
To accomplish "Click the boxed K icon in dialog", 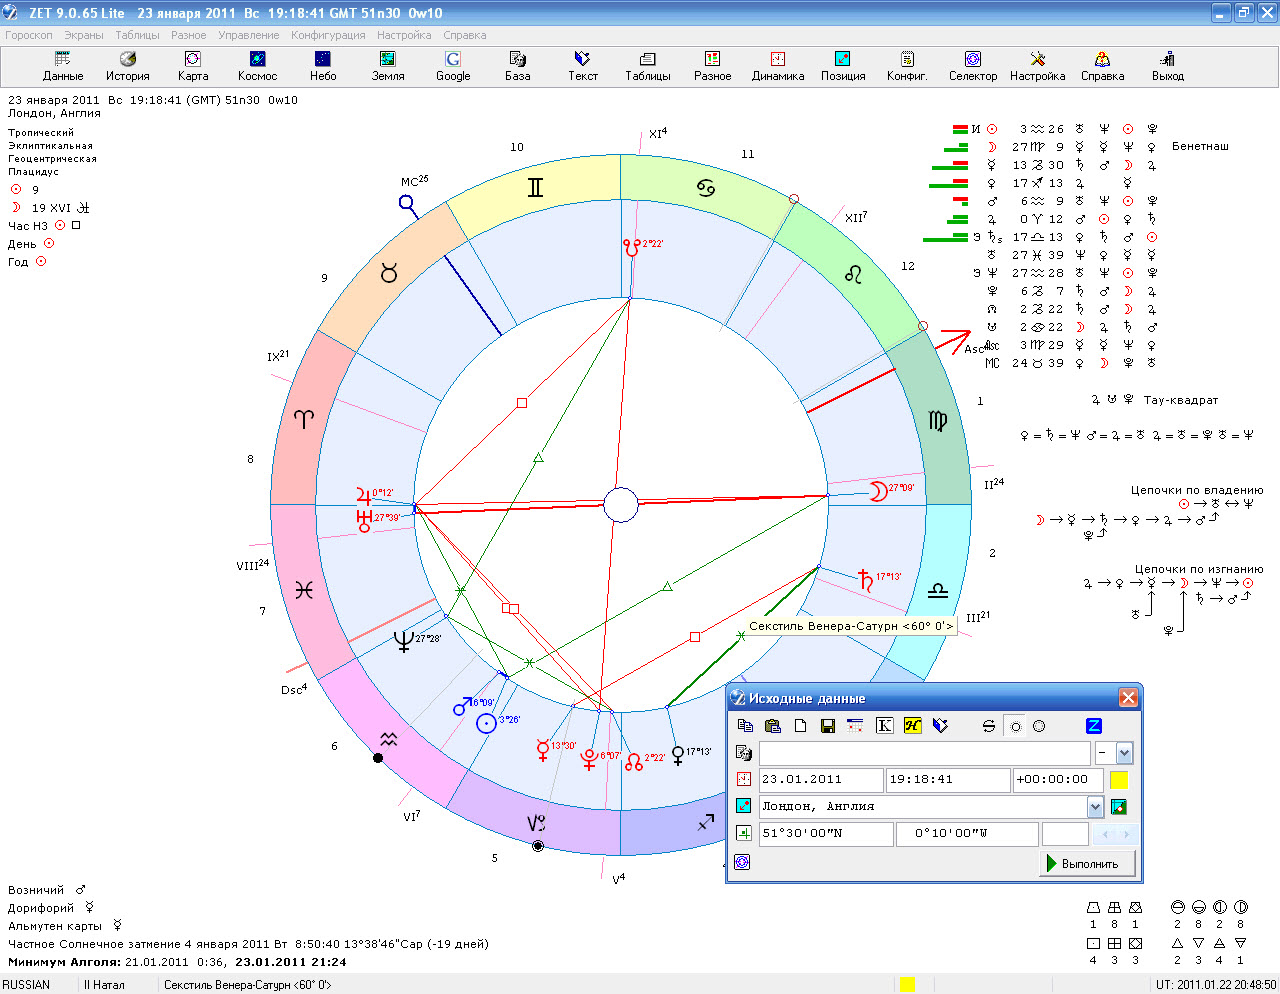I will point(884,726).
